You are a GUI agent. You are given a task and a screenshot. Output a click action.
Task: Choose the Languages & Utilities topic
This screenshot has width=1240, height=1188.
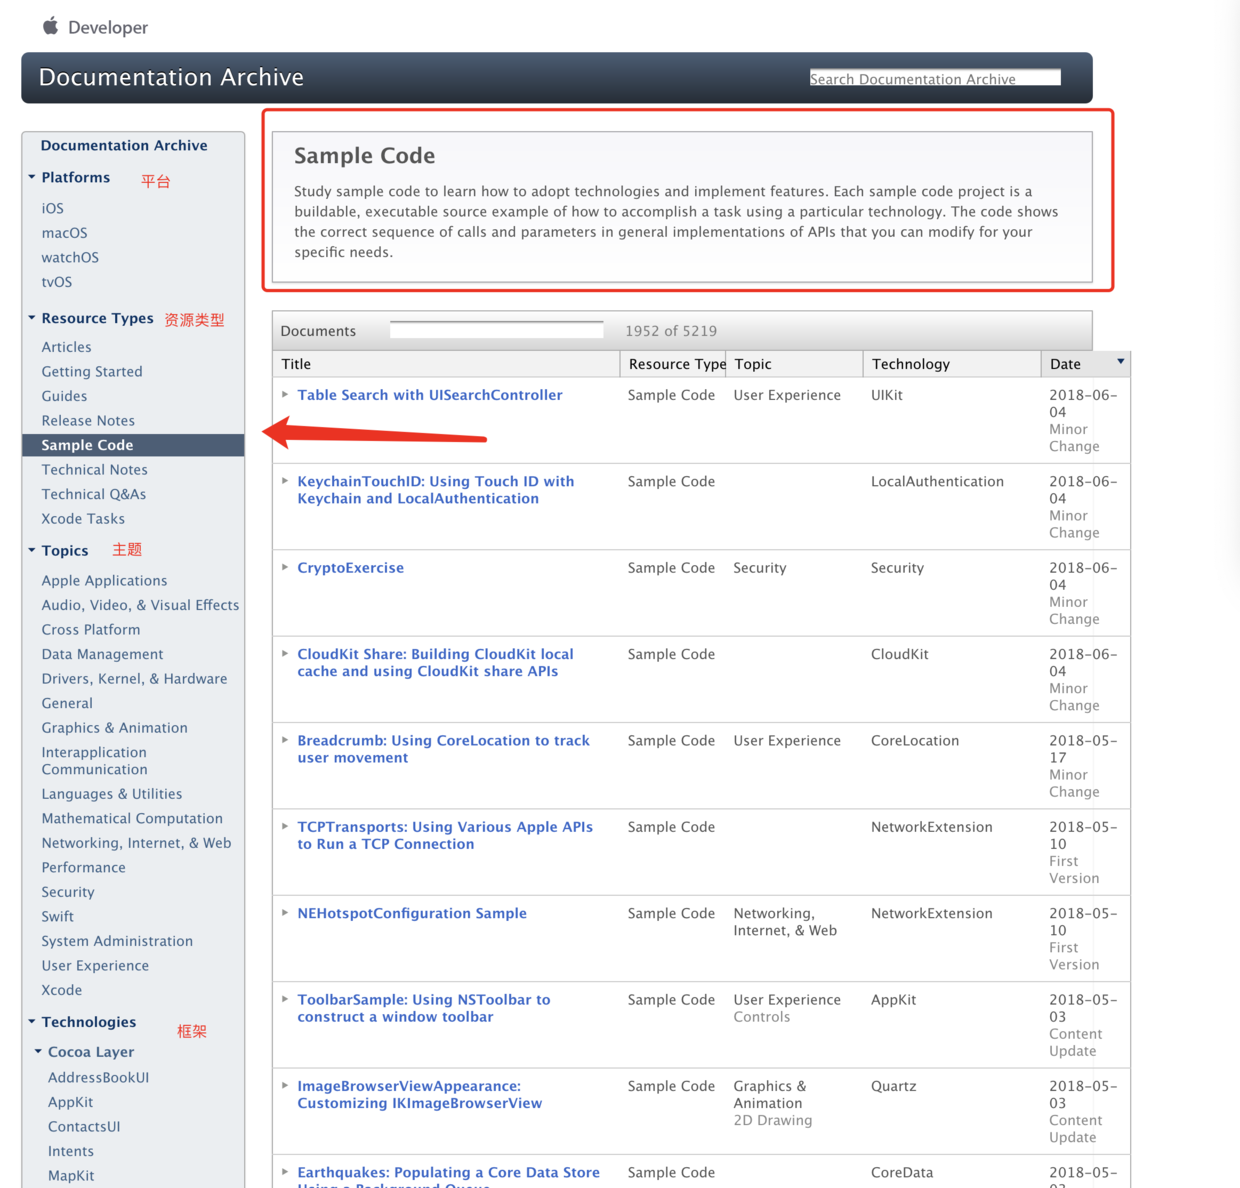(x=112, y=794)
